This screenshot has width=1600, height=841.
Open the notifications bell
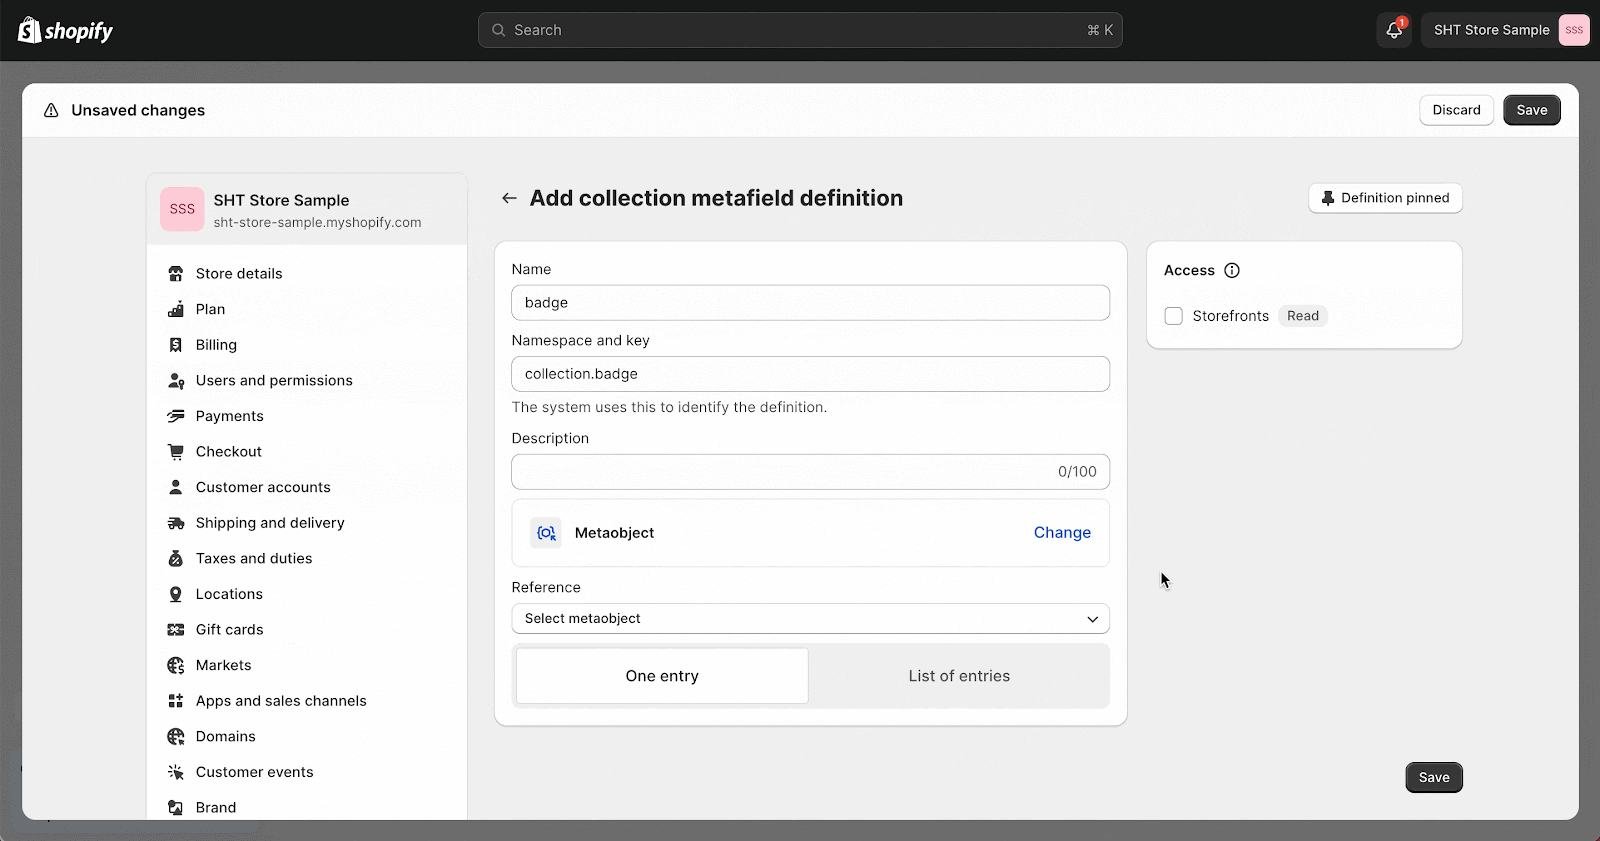click(1394, 30)
